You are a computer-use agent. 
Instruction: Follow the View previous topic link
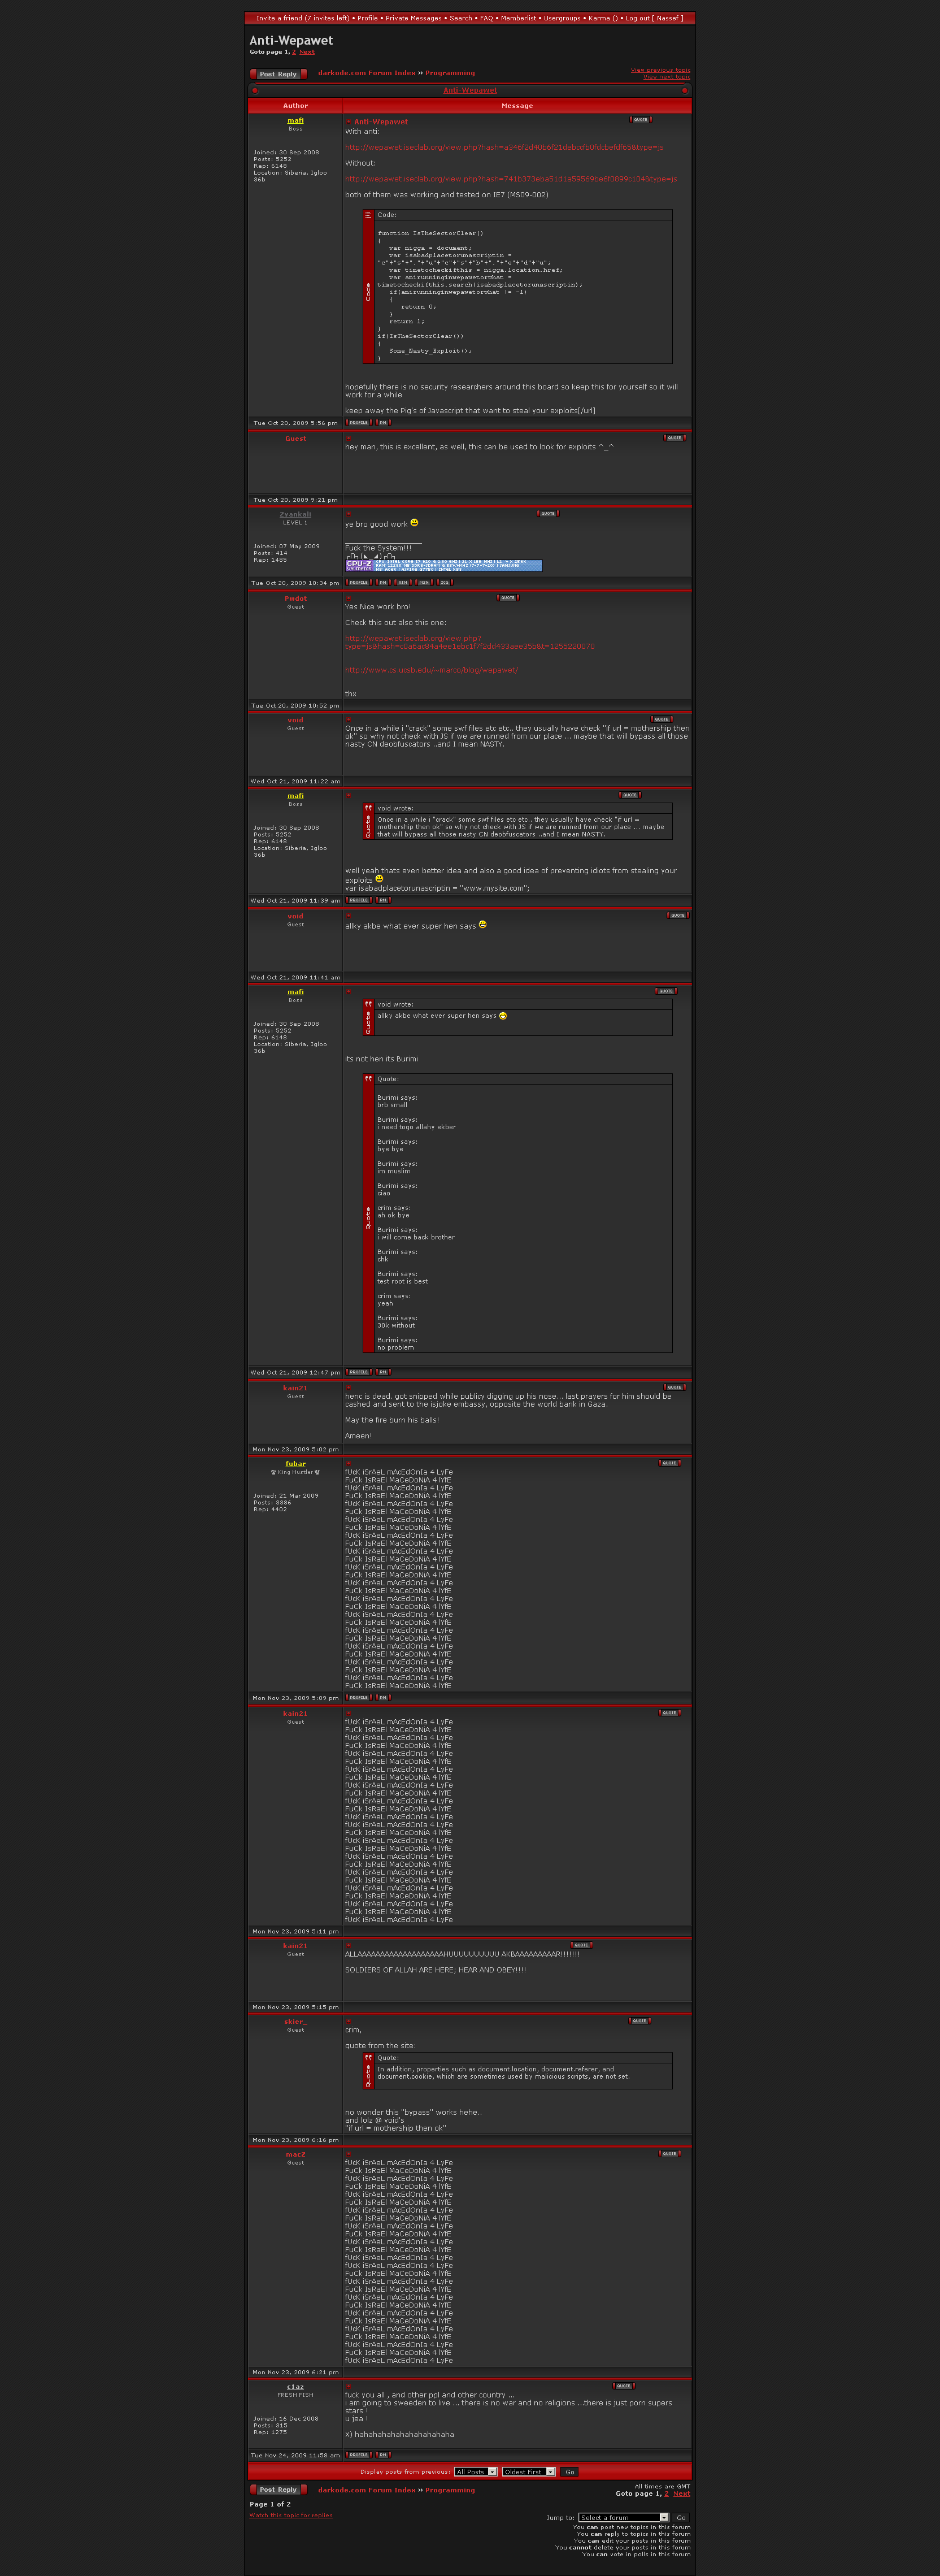pos(659,70)
